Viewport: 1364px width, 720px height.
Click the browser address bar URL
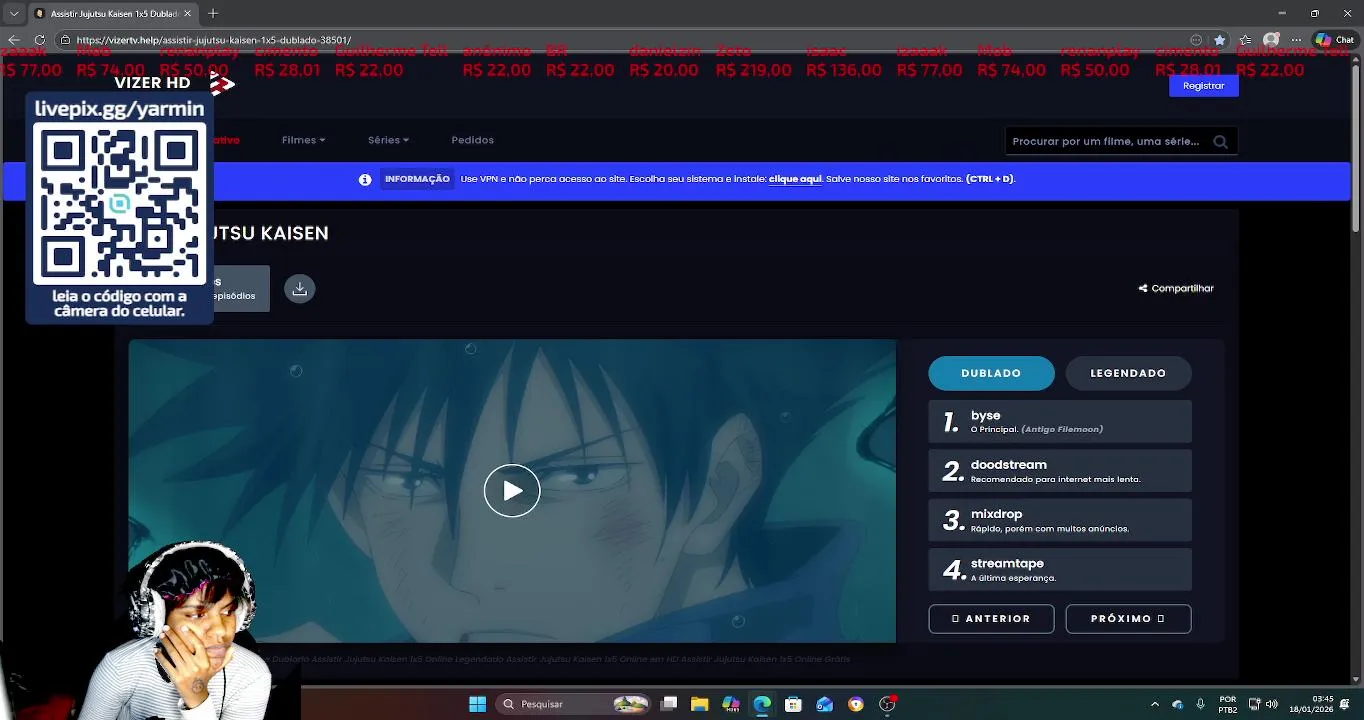pyautogui.click(x=214, y=40)
